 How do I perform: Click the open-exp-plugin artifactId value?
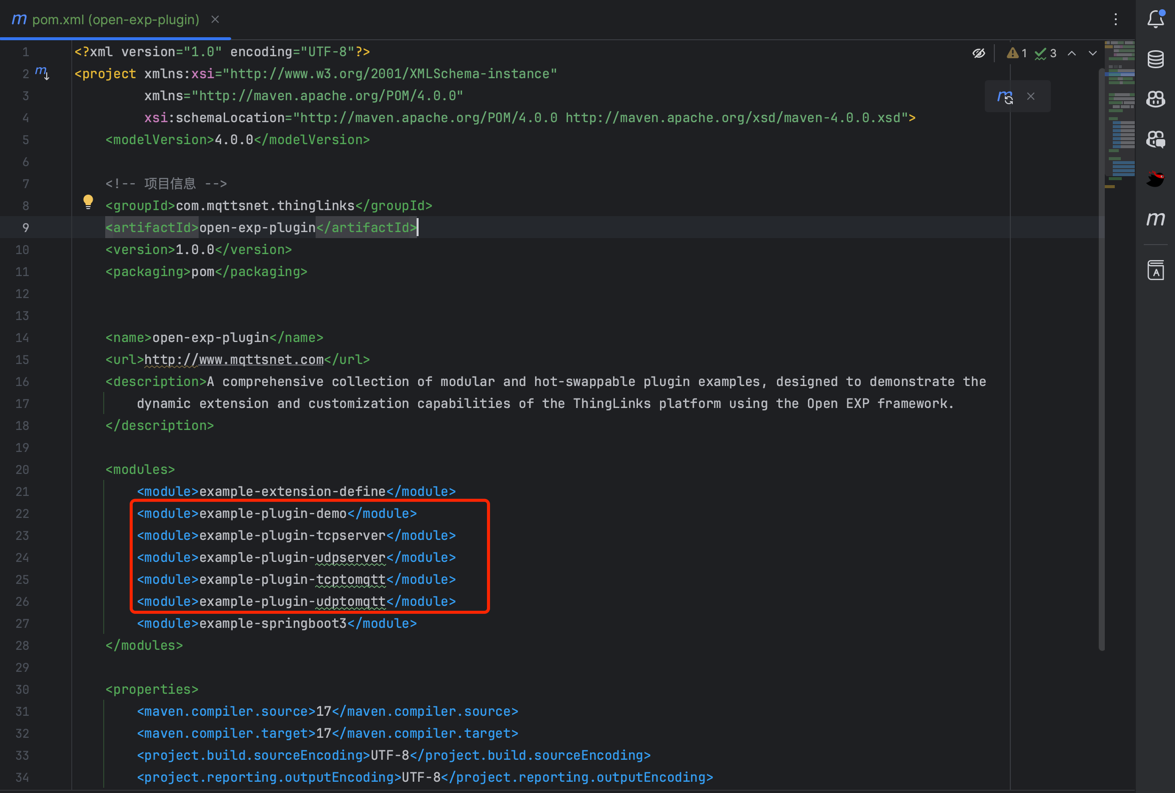click(x=257, y=228)
